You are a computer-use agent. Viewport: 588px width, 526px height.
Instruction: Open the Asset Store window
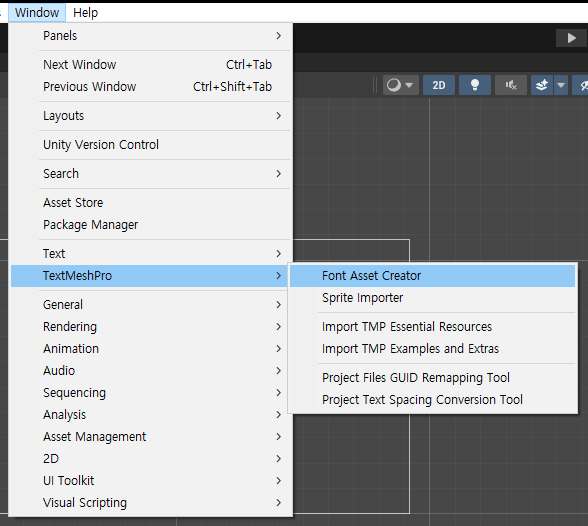coord(150,202)
